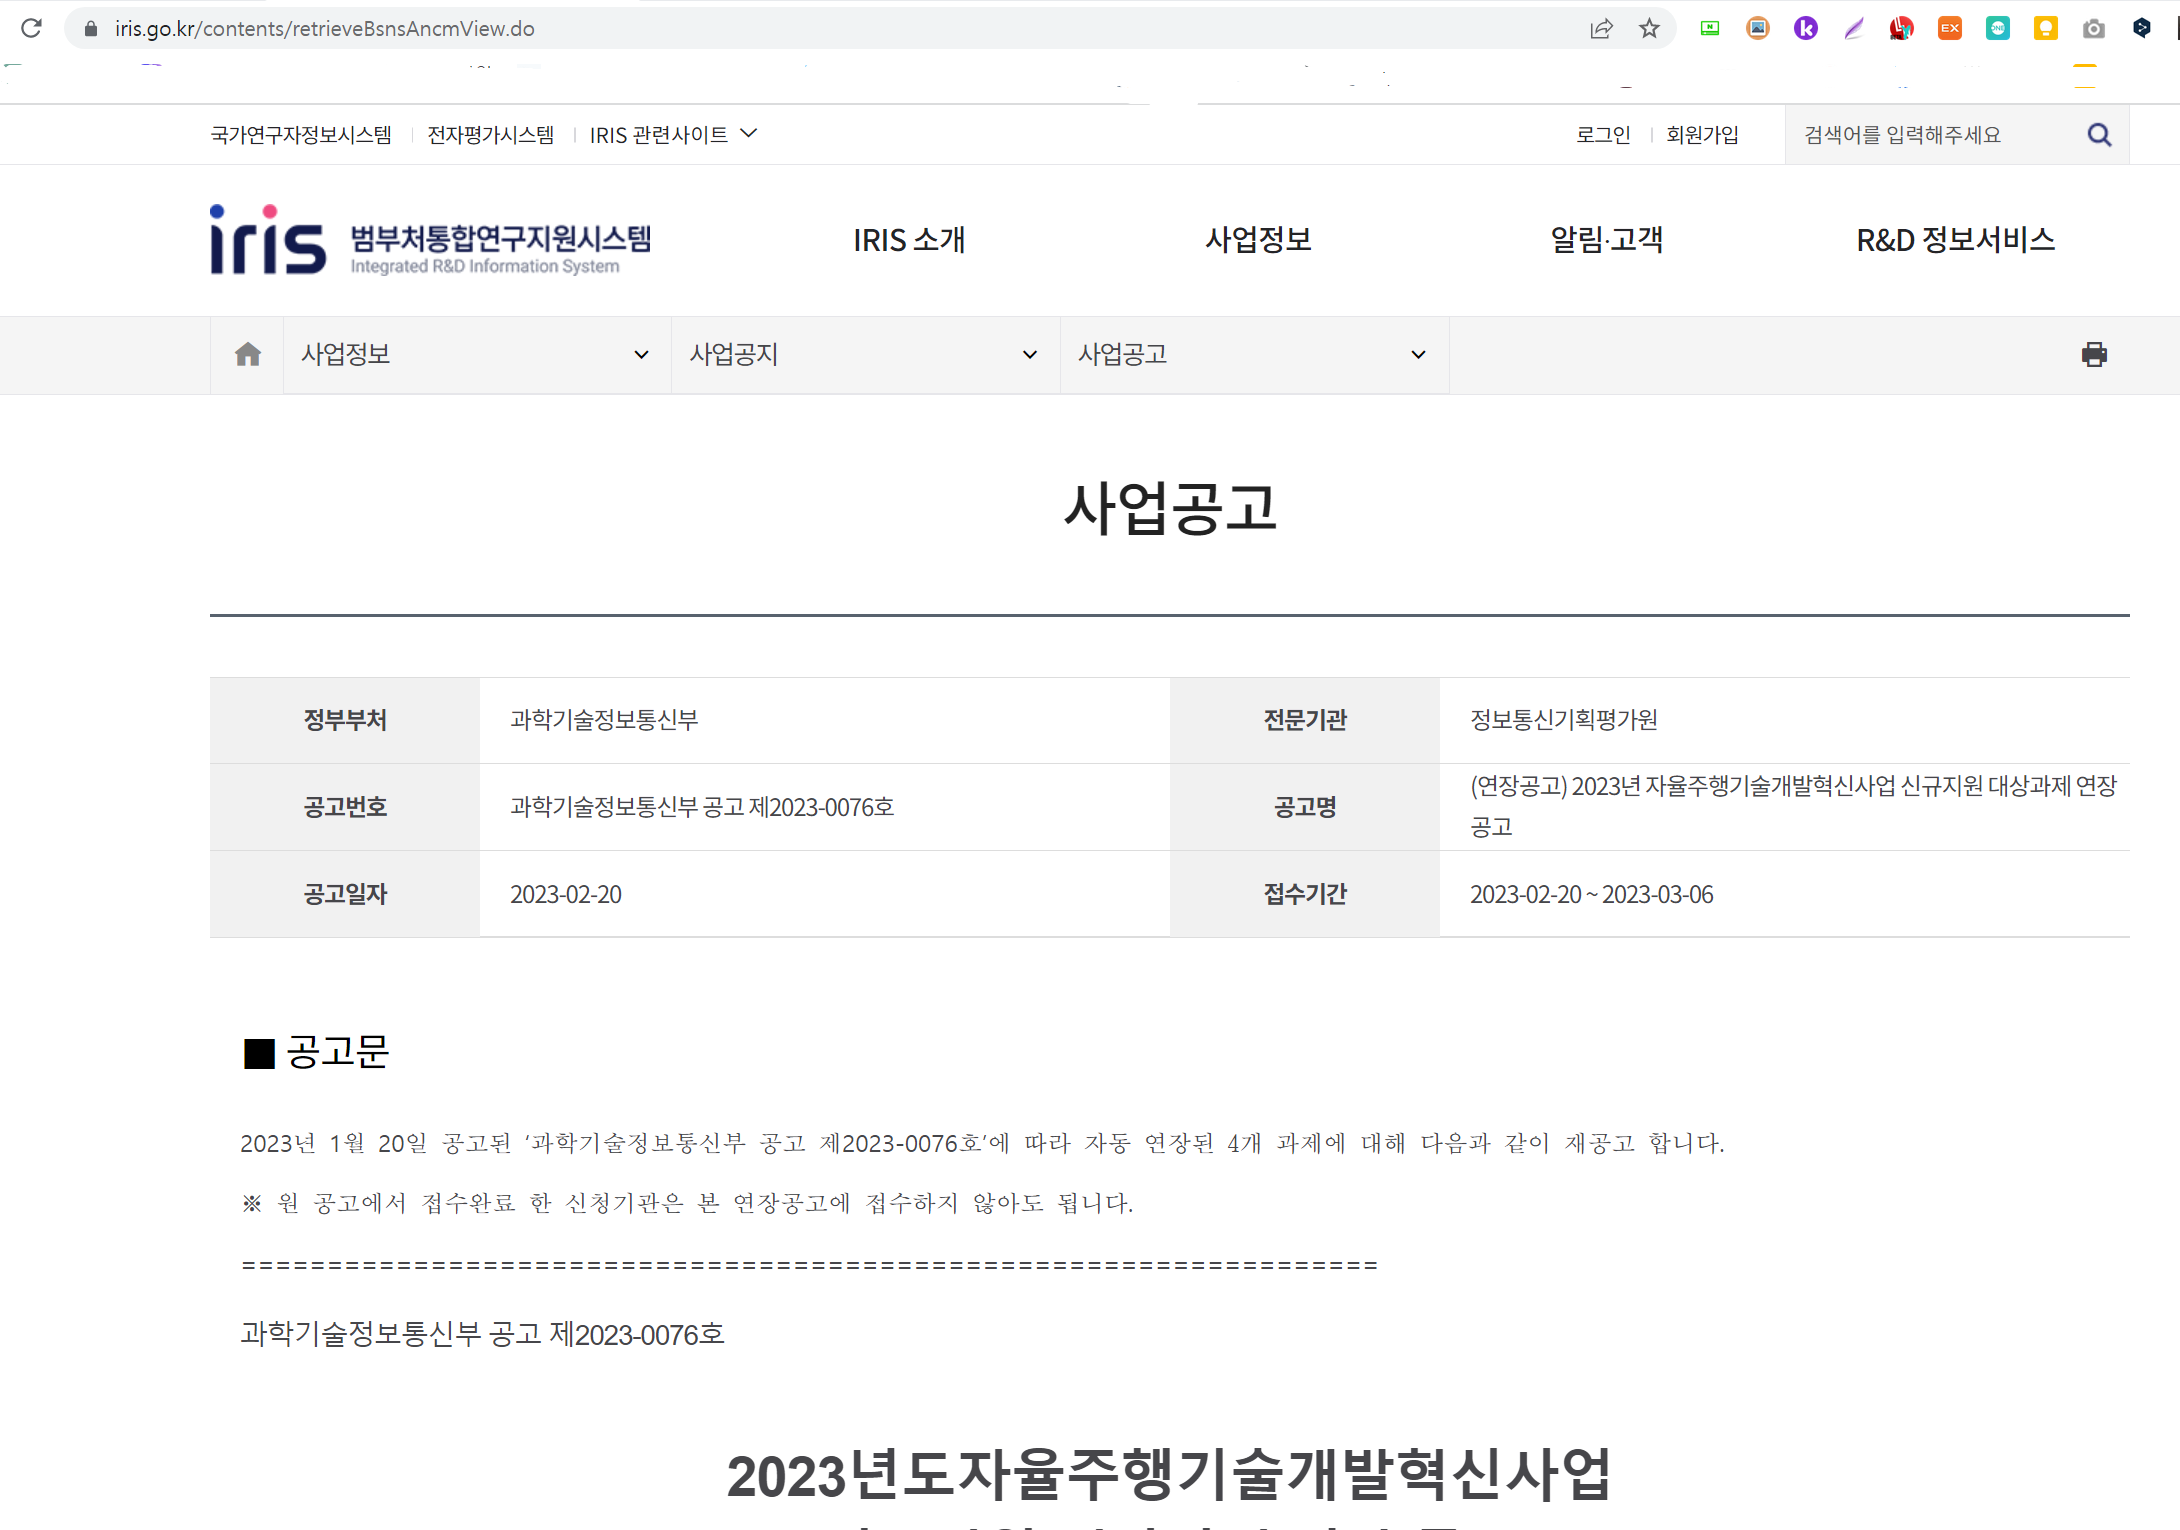Open the R&D 정보서비스 main menu
The width and height of the screenshot is (2180, 1530).
[x=1955, y=240]
